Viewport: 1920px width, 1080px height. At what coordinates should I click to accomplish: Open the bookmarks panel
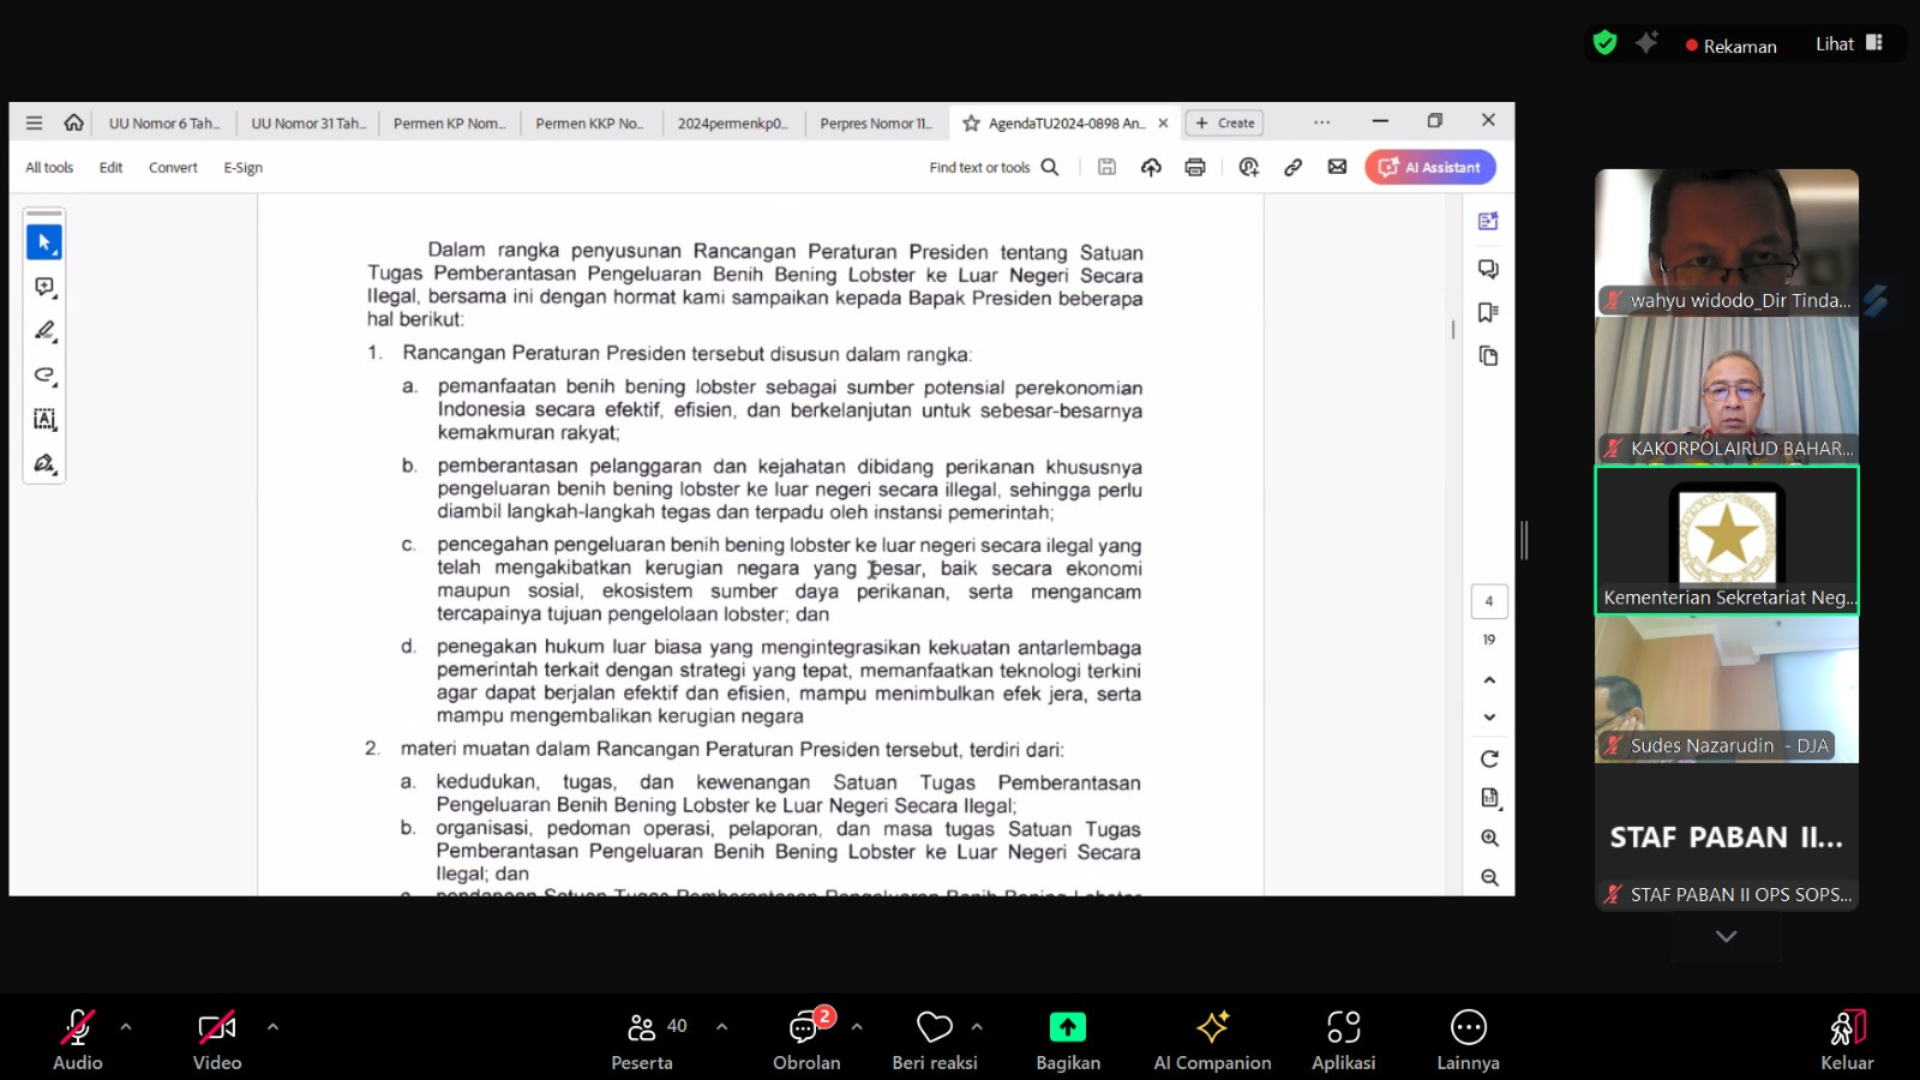click(1488, 313)
